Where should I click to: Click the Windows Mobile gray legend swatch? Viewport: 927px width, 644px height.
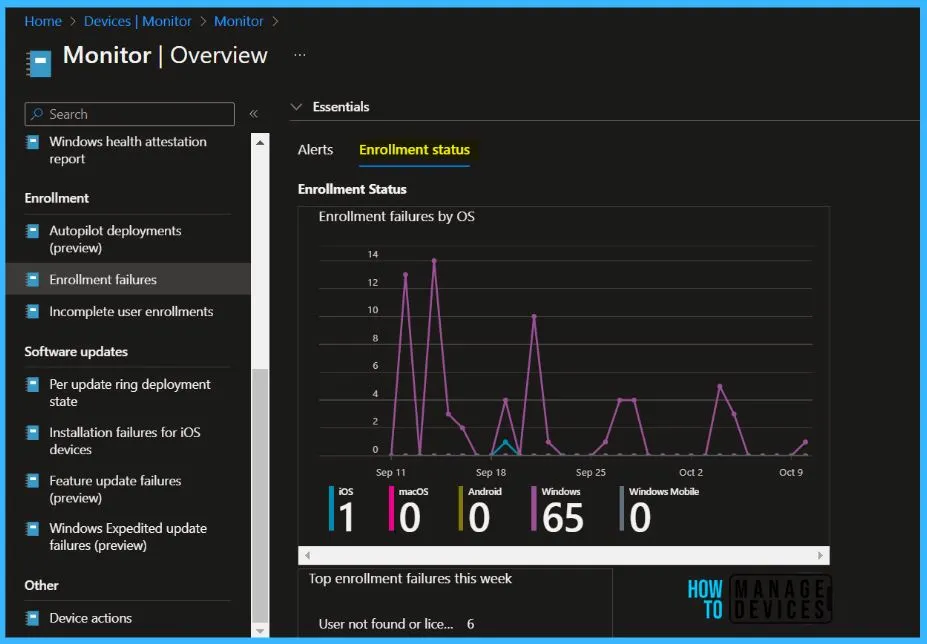[x=621, y=508]
